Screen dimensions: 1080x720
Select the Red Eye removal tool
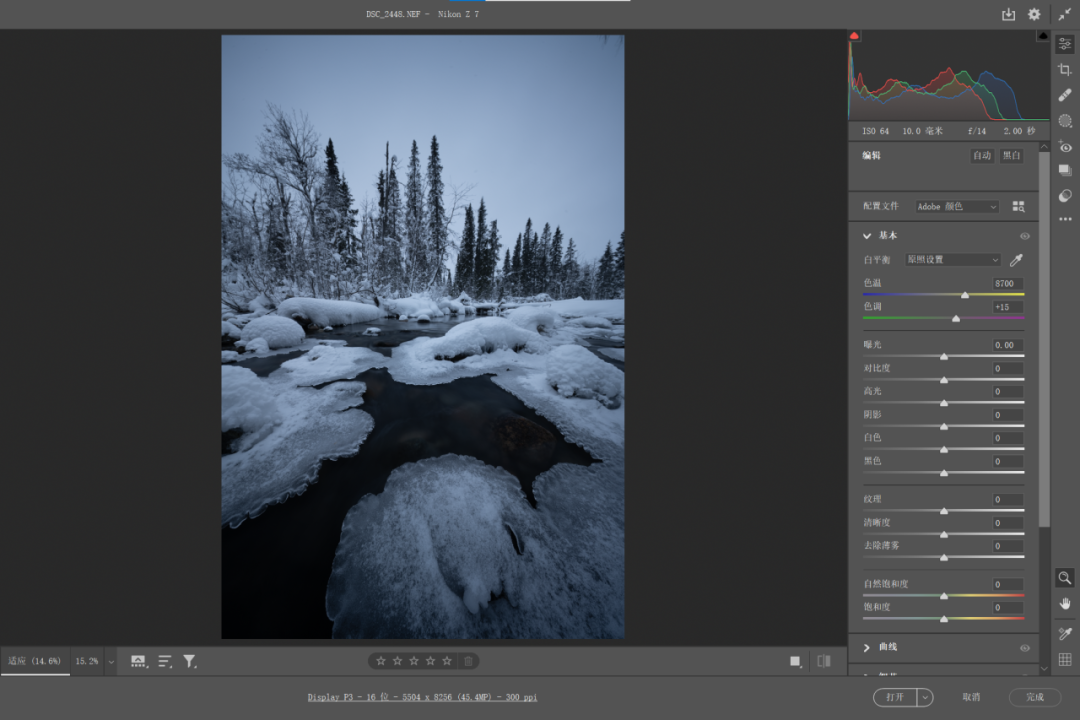1065,147
